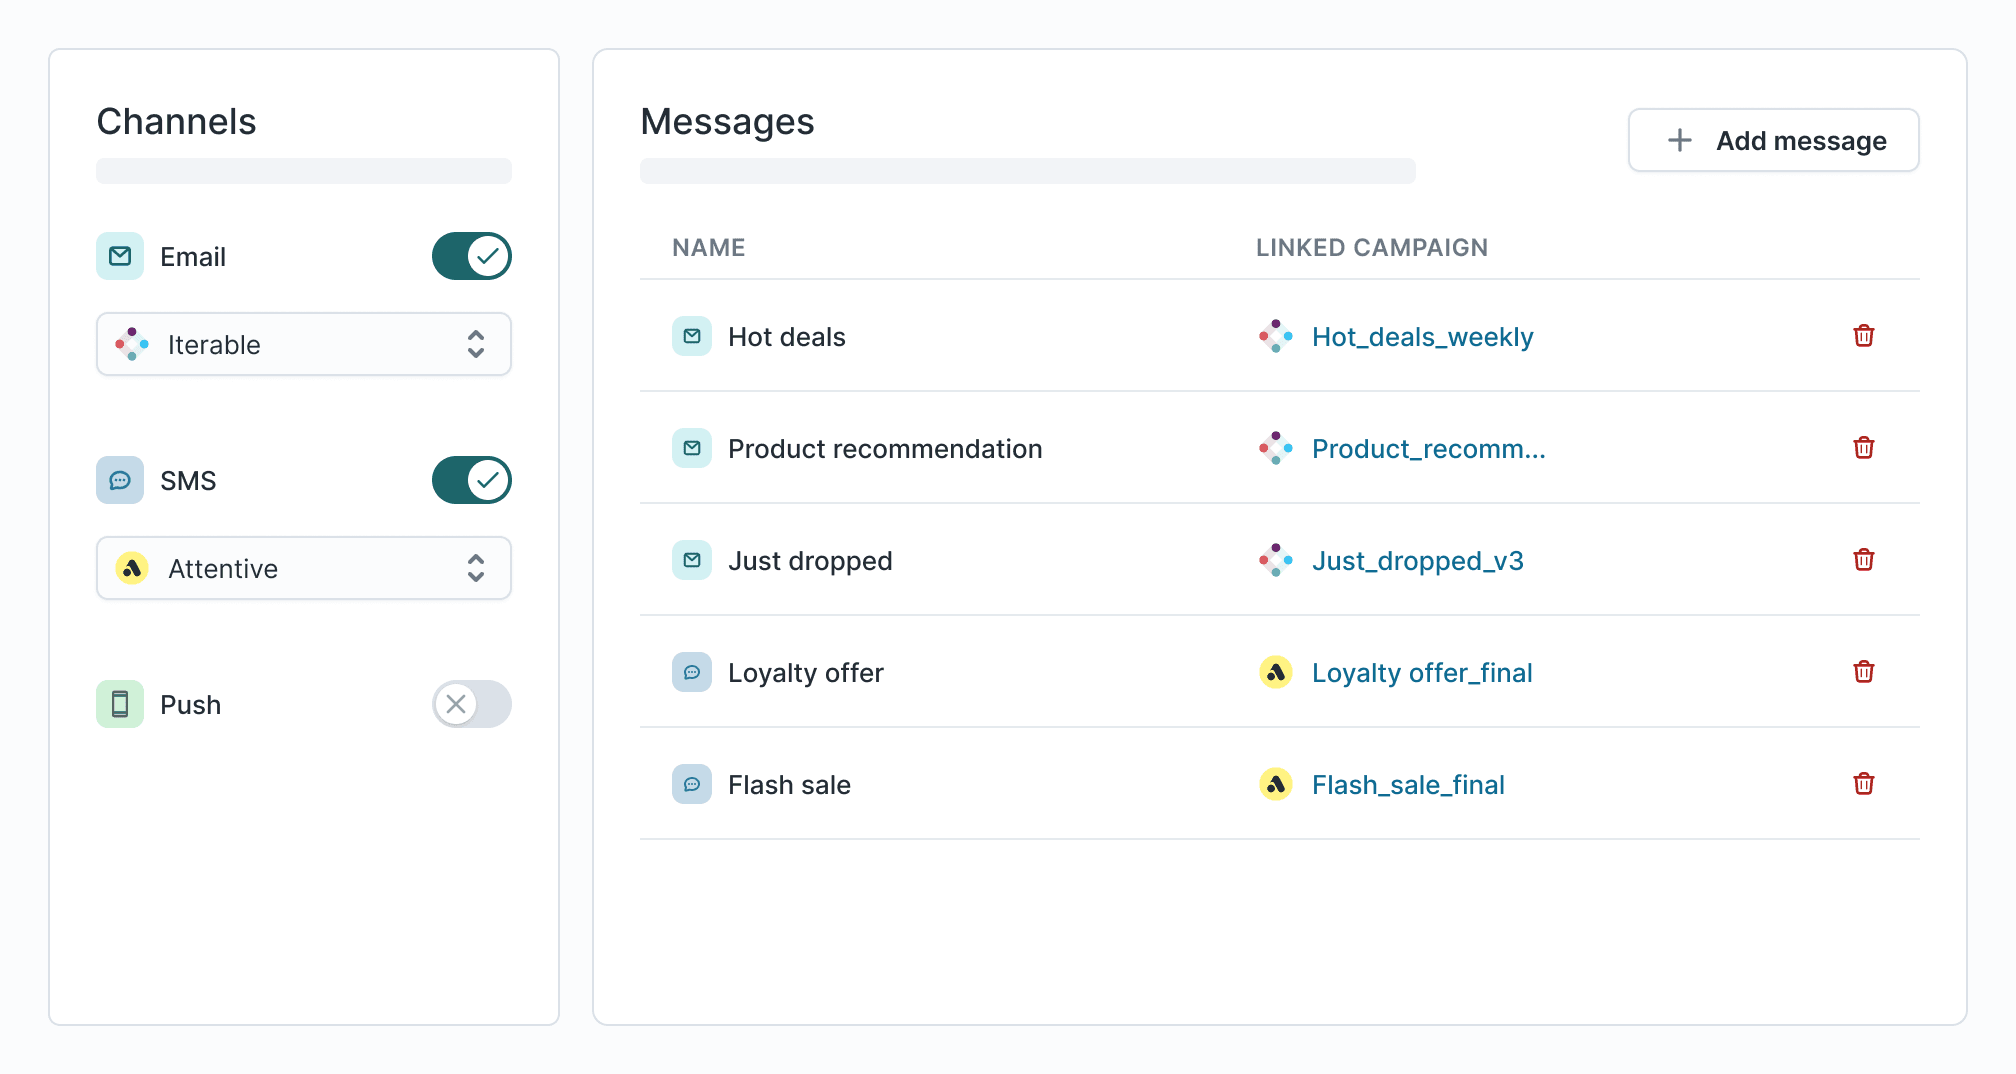Click the Add message button
This screenshot has height=1074, width=2016.
pos(1772,140)
